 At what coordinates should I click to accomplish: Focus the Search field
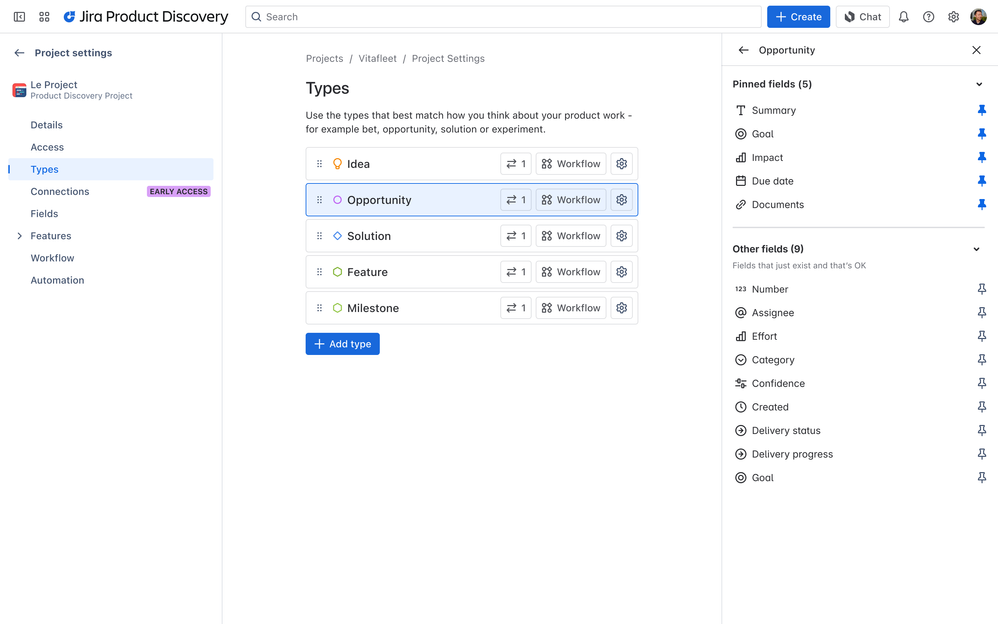pos(503,17)
